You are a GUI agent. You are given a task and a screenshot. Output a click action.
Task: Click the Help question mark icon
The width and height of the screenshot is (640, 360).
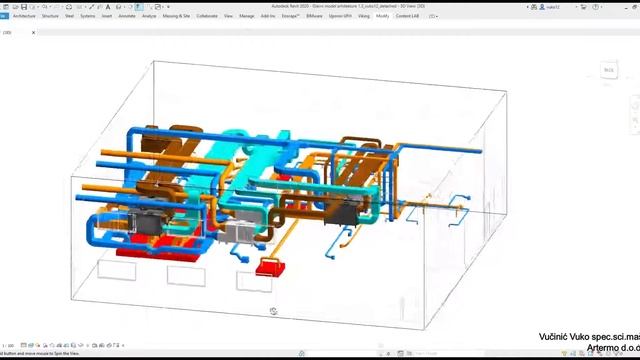(596, 7)
